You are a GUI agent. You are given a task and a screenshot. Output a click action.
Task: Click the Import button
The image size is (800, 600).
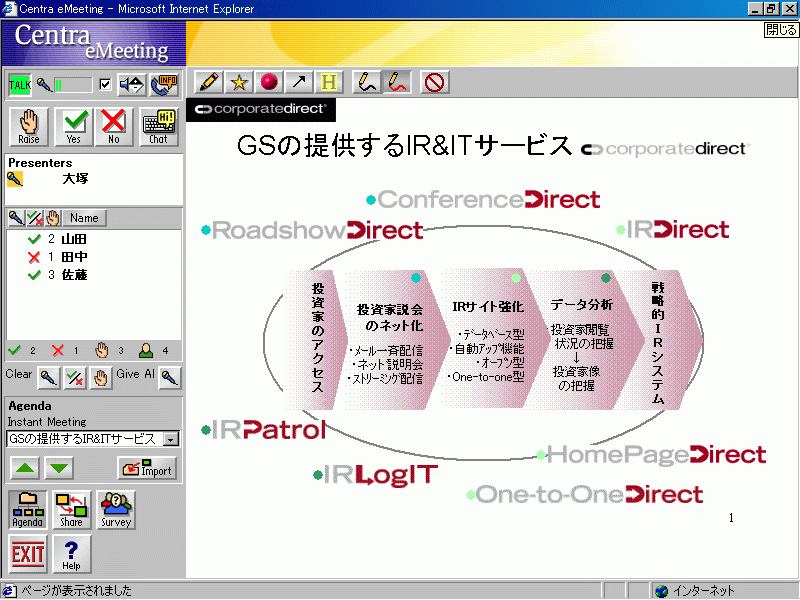147,468
